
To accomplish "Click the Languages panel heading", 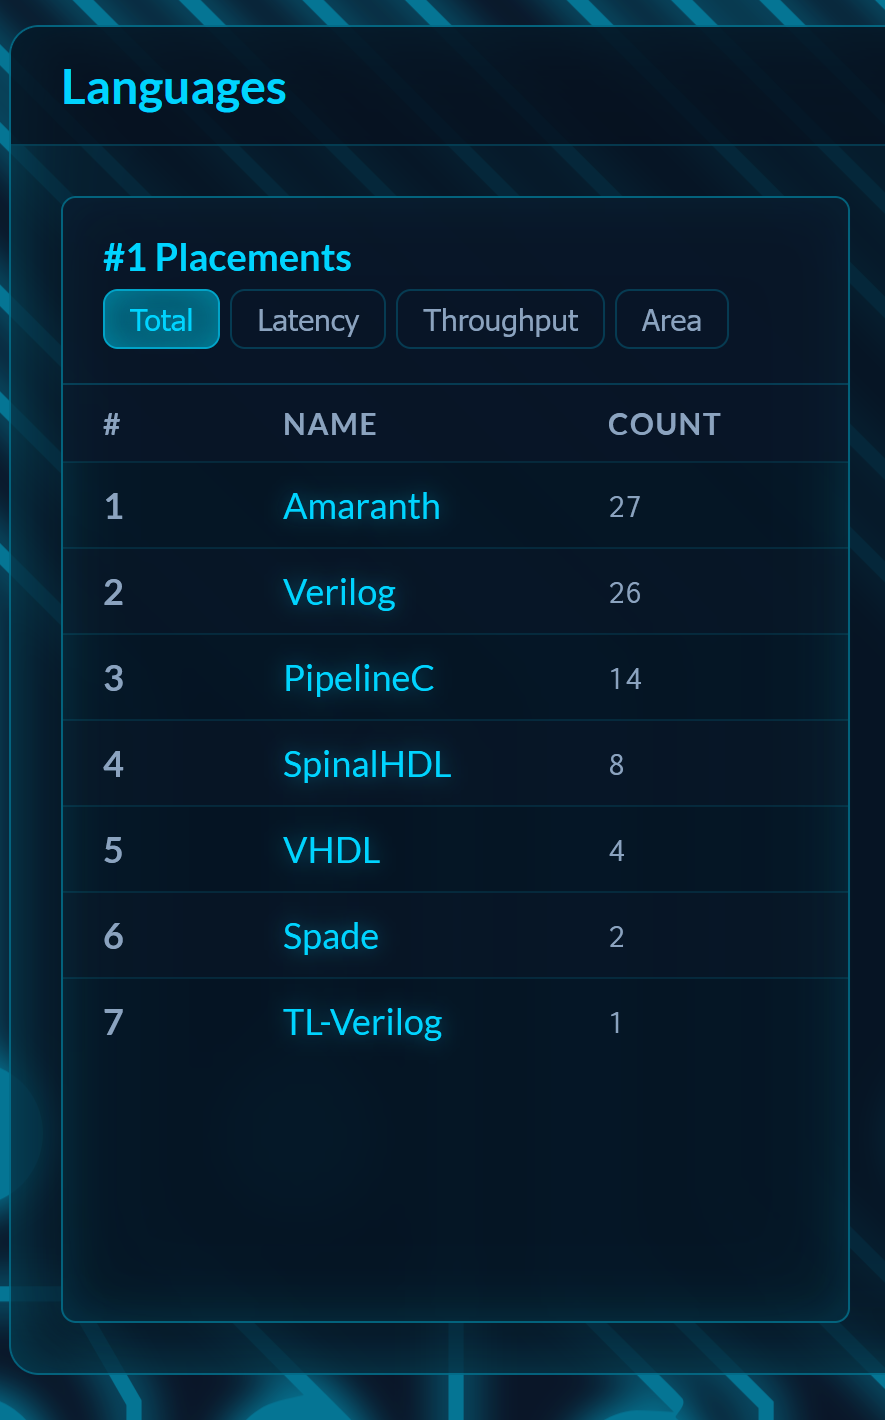I will coord(174,88).
